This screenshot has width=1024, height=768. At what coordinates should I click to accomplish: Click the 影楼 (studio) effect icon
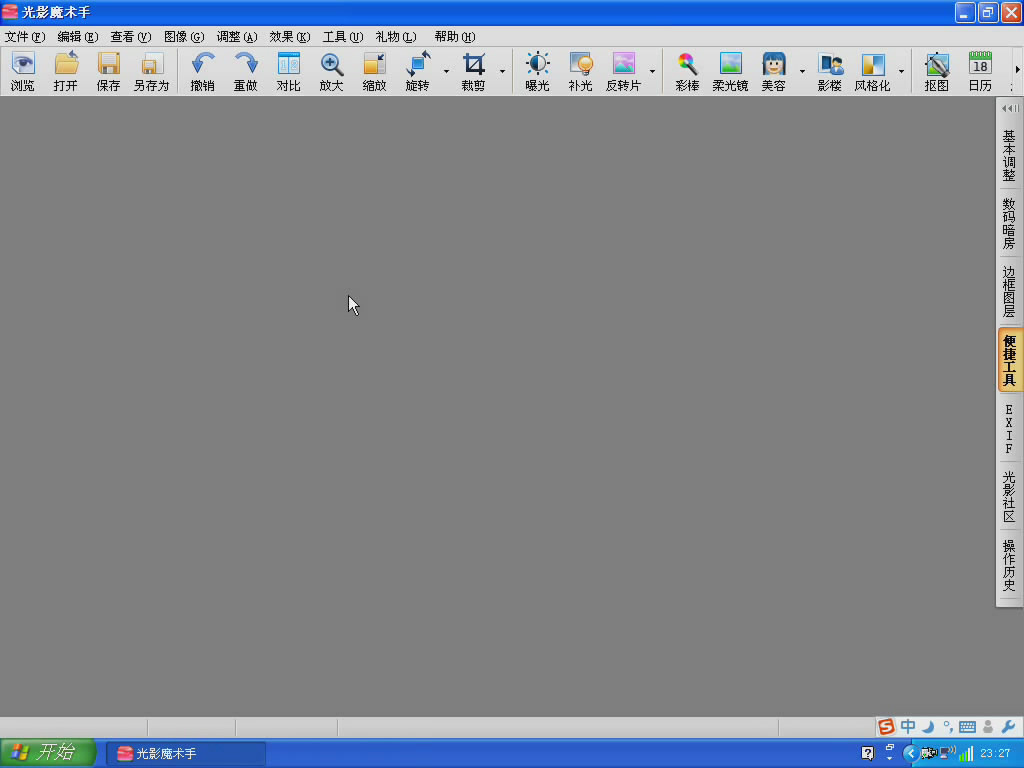point(830,71)
